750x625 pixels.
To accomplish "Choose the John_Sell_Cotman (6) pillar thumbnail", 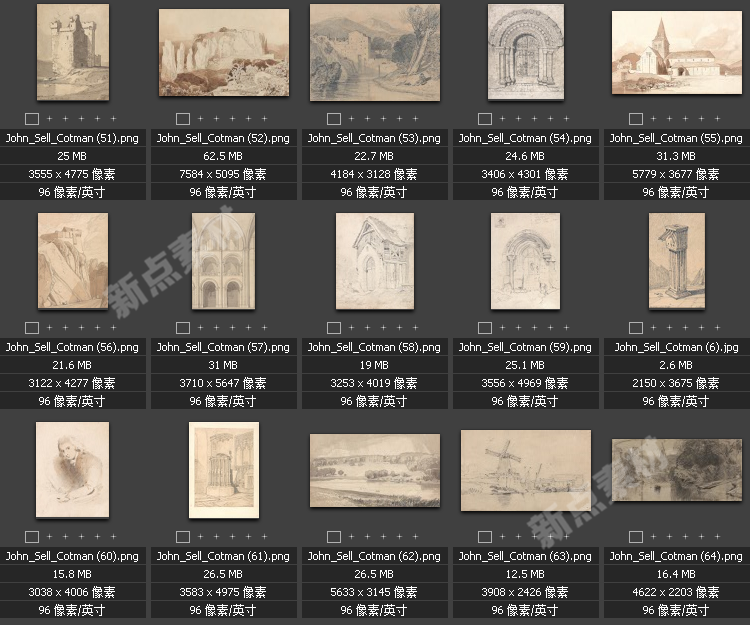I will 676,261.
